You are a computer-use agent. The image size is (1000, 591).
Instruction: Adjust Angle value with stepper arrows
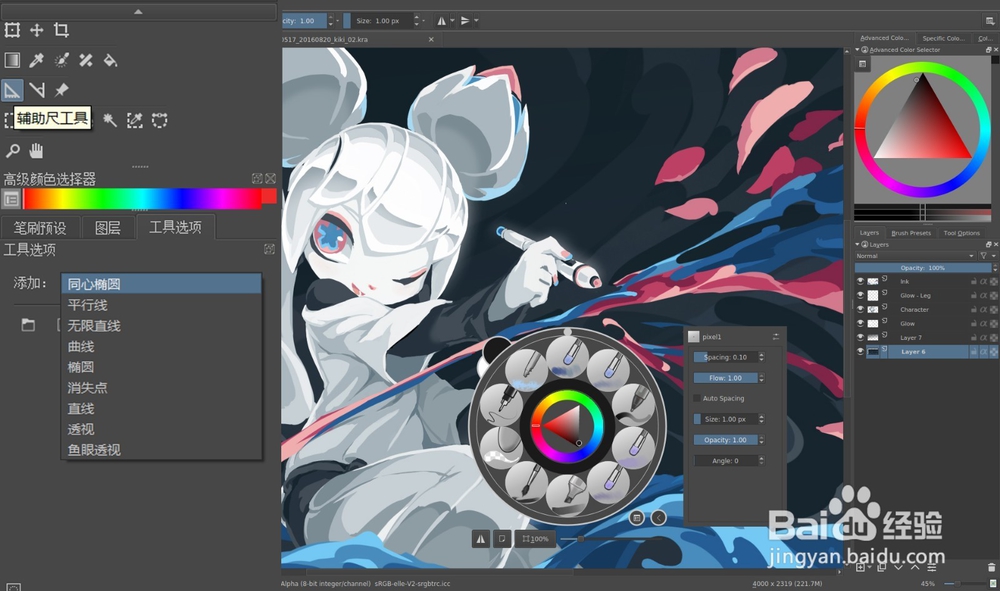[x=761, y=460]
